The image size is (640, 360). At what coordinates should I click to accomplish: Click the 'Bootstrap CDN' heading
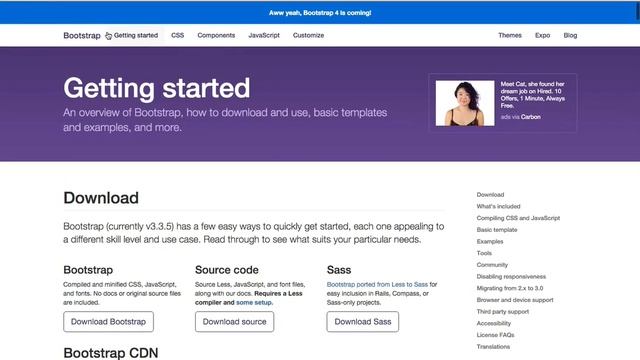point(111,353)
